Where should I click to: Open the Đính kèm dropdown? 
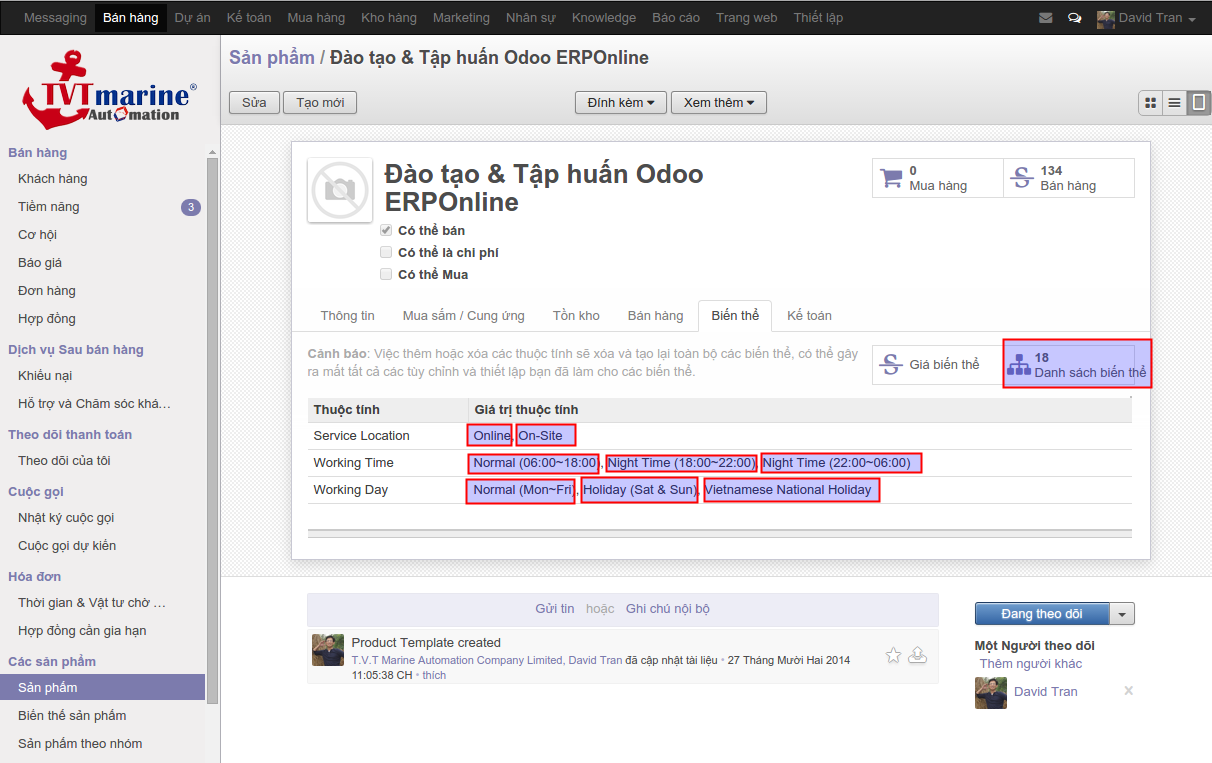621,103
